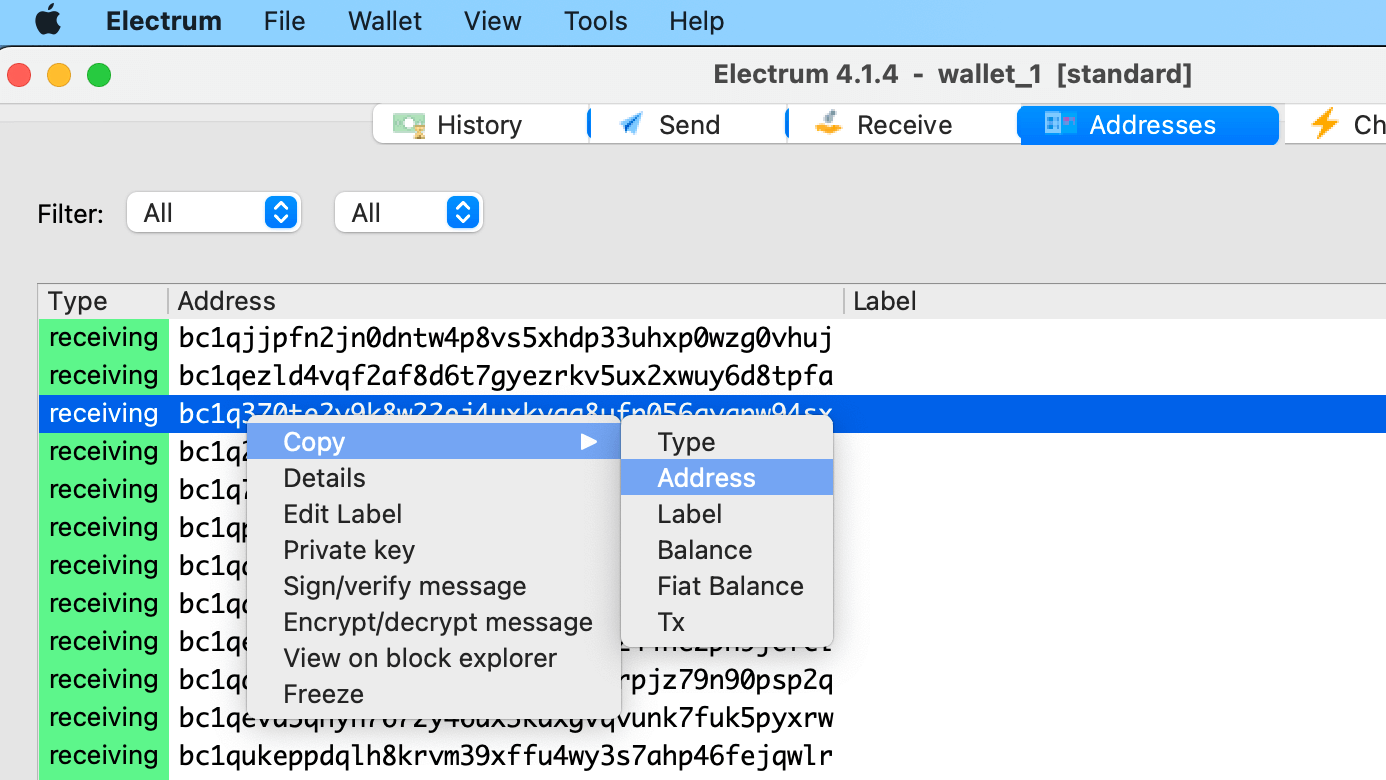Screen dimensions: 1386x780
Task: Copy the Balance from submenu
Action: click(727, 550)
